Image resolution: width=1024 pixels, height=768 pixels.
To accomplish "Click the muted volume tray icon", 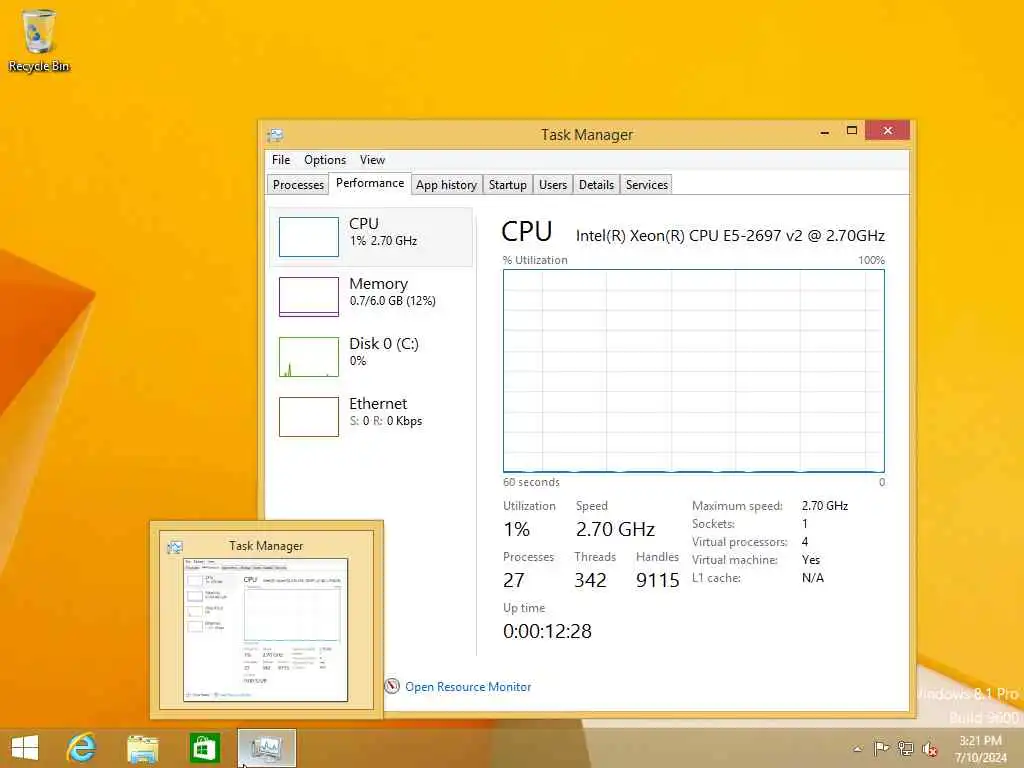I will coord(929,748).
